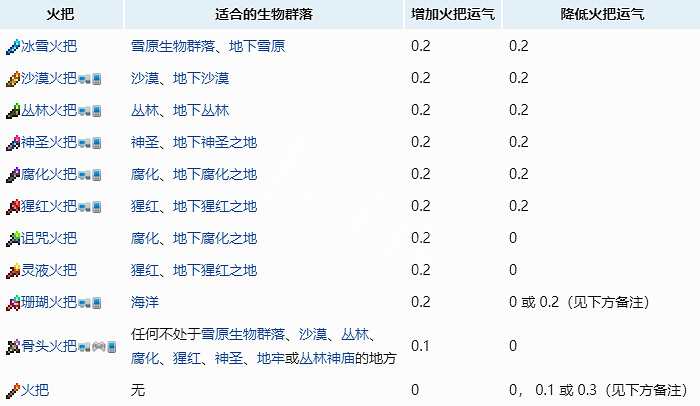This screenshot has height=406, width=700.
Task: Follow 地下腐化之地 link in 诅咒火把 row
Action: point(215,238)
